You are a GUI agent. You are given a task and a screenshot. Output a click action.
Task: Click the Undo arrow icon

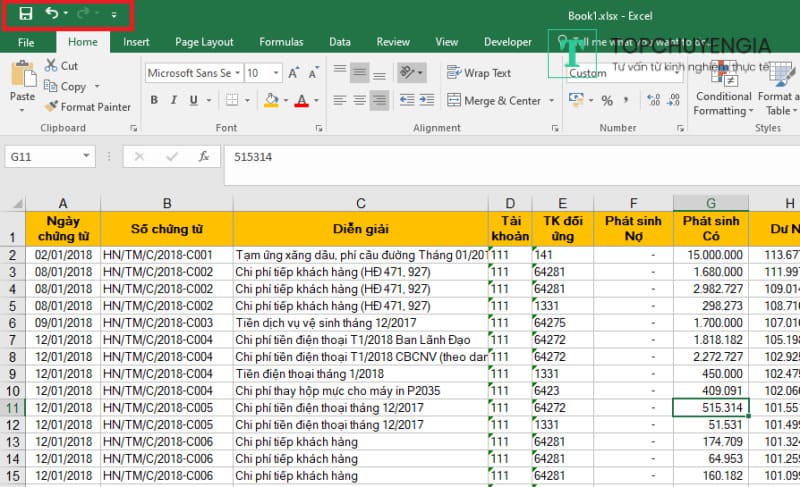(51, 14)
